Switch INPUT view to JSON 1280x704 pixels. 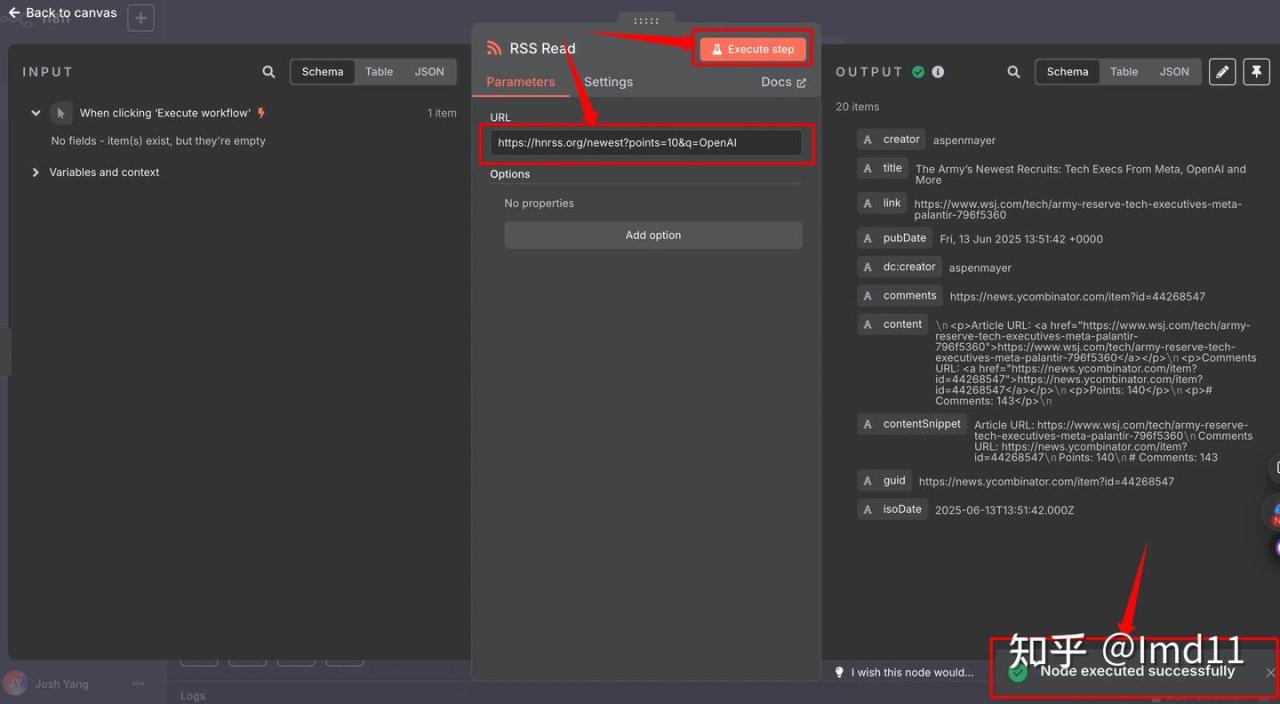point(429,72)
